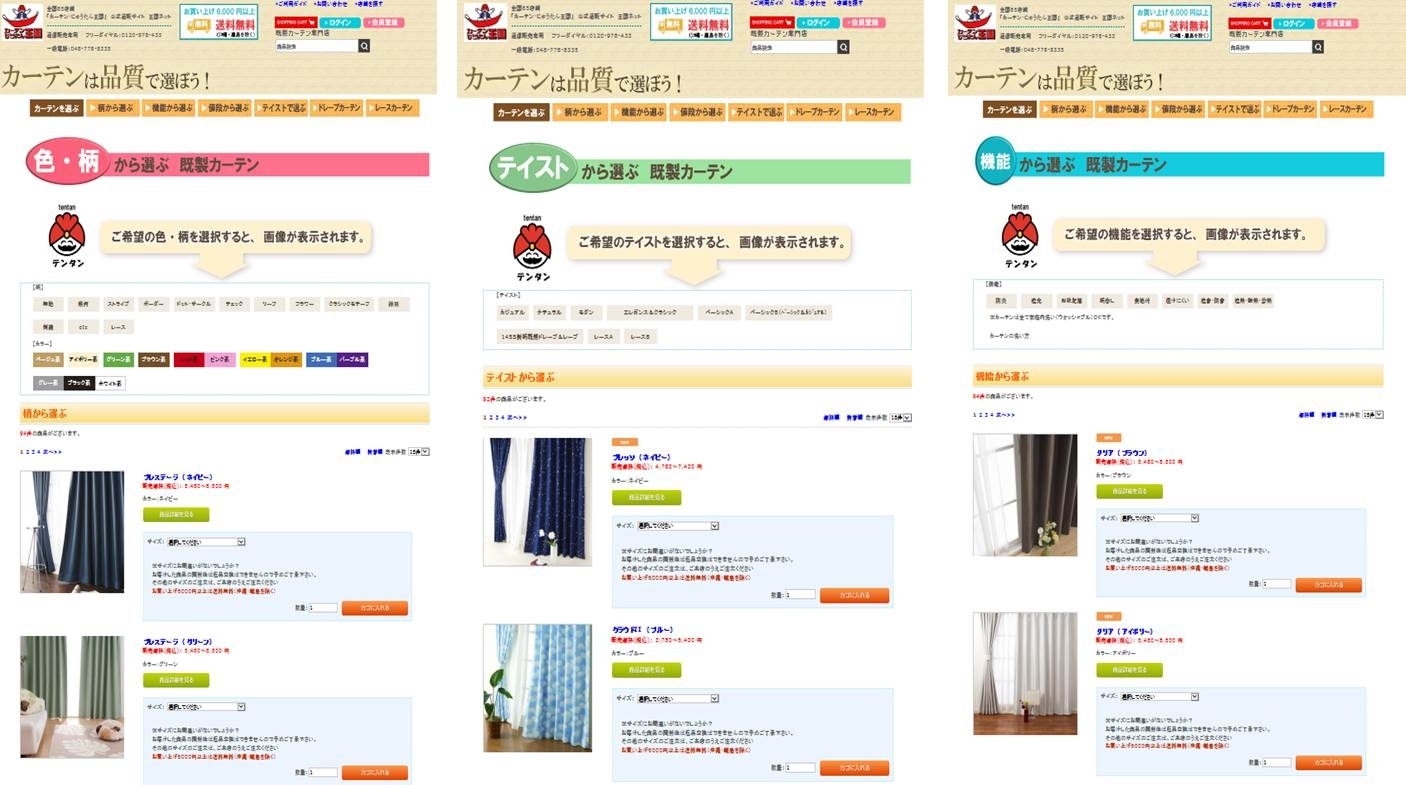Choose the ストライプ pattern filter

[x=118, y=303]
